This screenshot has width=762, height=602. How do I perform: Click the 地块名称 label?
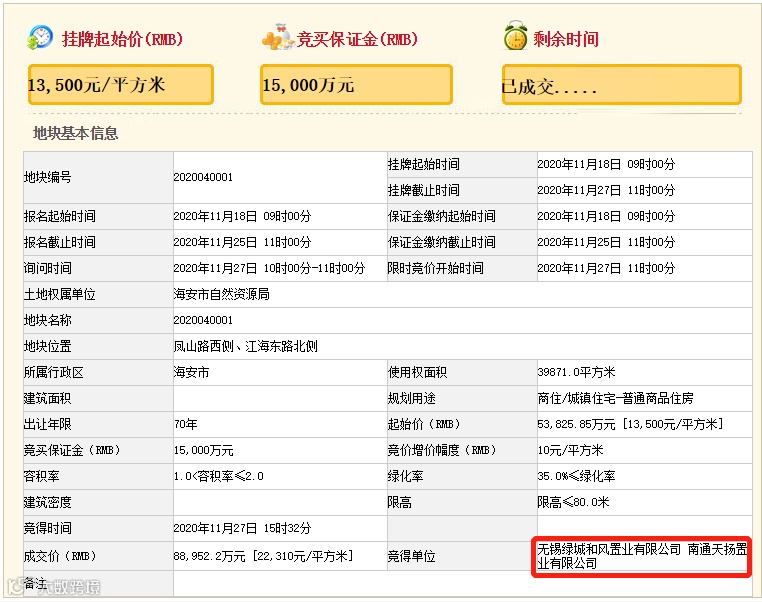point(48,320)
